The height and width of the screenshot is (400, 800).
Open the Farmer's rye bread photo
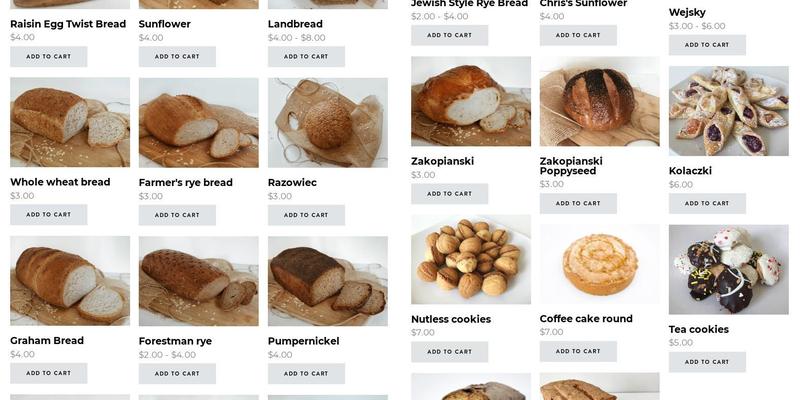198,122
